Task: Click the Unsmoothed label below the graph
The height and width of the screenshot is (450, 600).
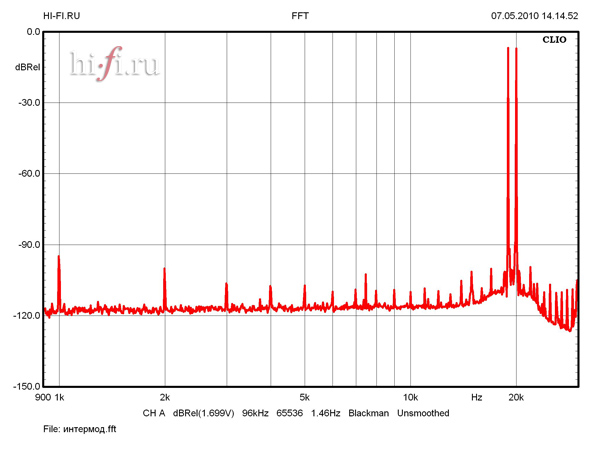Action: pyautogui.click(x=423, y=413)
